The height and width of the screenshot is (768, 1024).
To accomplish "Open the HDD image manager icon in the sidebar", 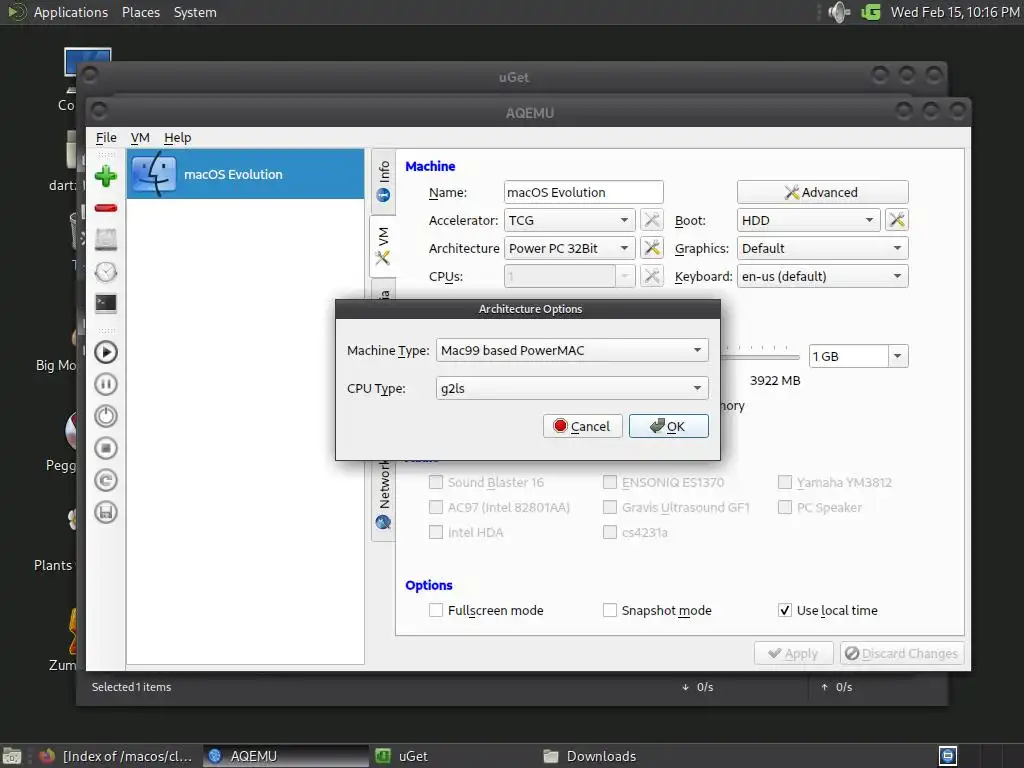I will 106,240.
